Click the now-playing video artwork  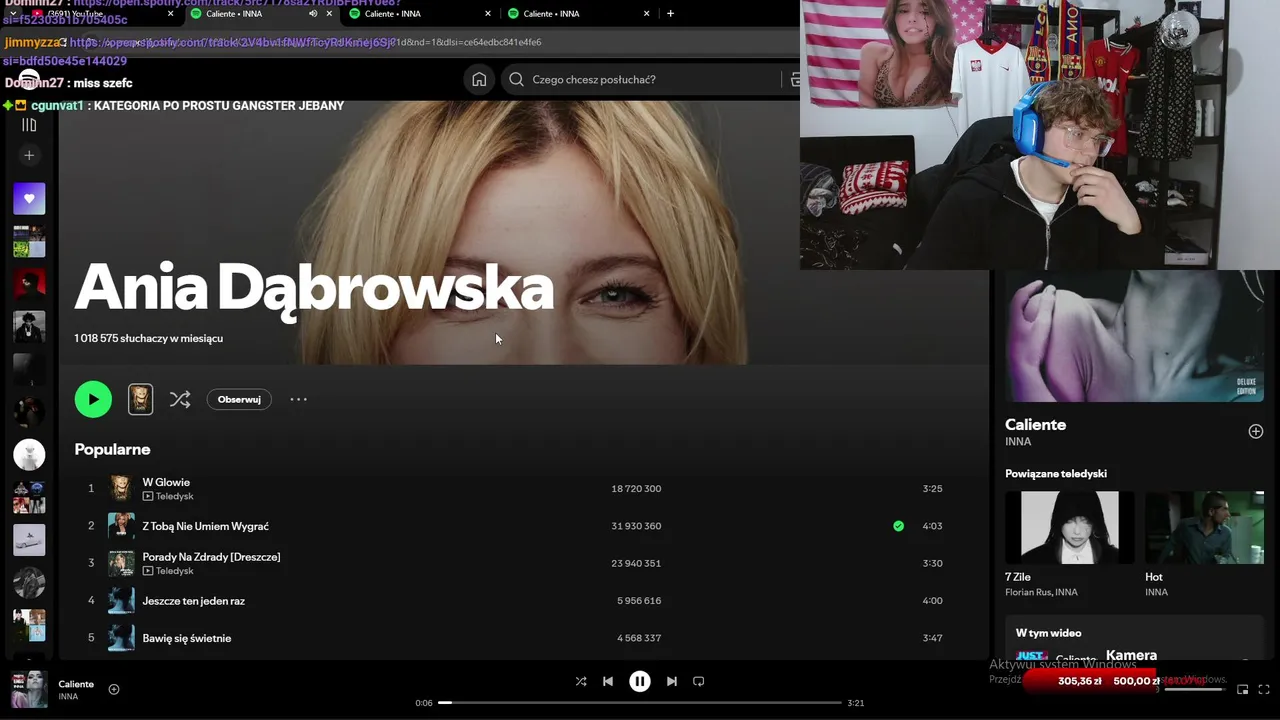click(1134, 336)
